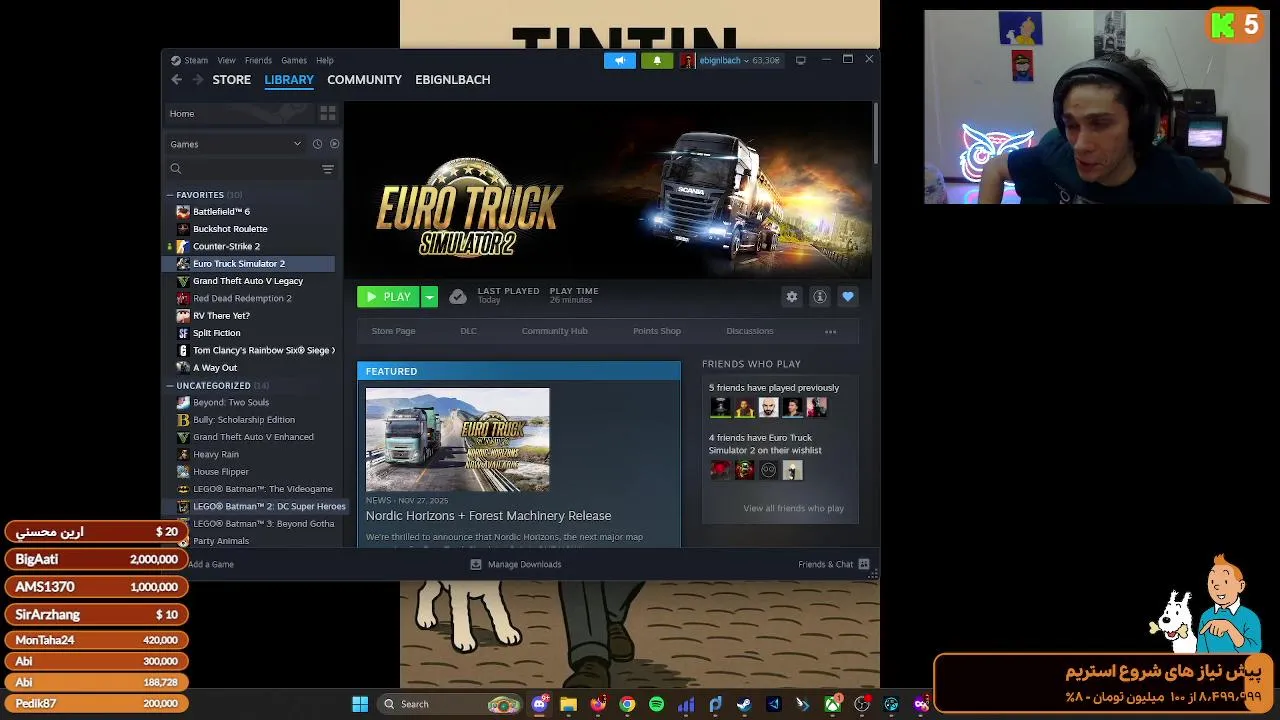Switch to Big Picture mode monitor icon
This screenshot has width=1280, height=720.
tap(800, 60)
